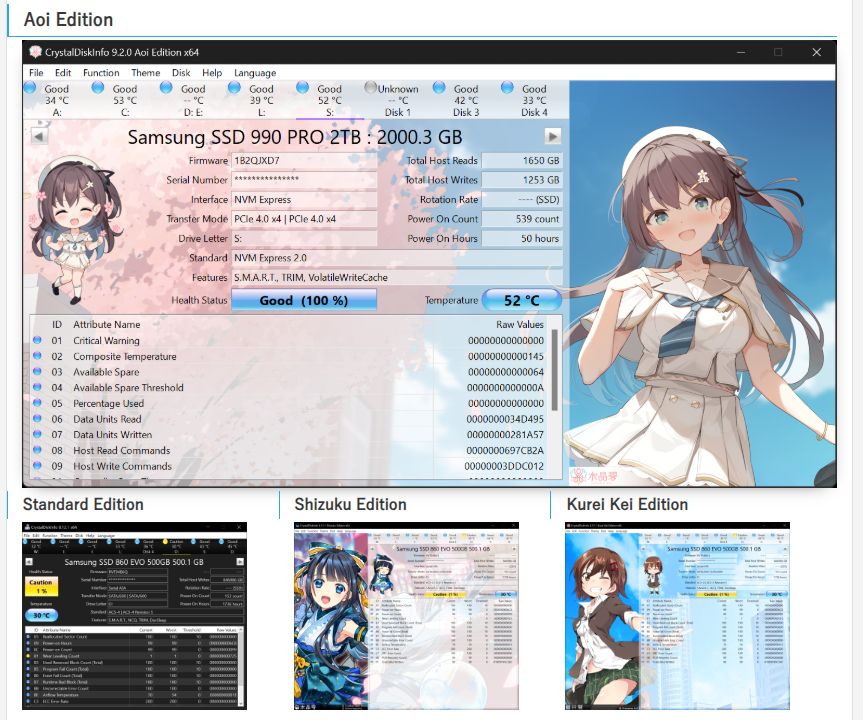The image size is (863, 720).
Task: Click the masked Serial Number field
Action: click(304, 180)
